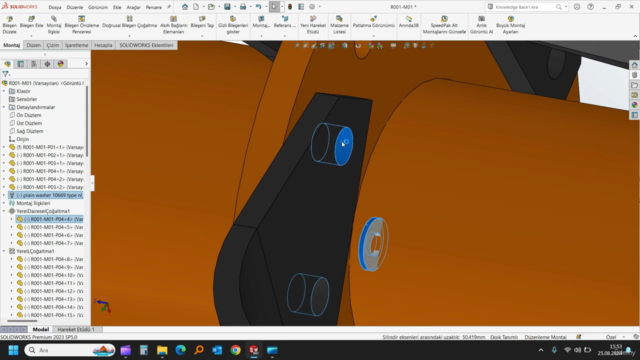
Task: Open dropdown under Bileşen Ekle
Action: pos(31,36)
